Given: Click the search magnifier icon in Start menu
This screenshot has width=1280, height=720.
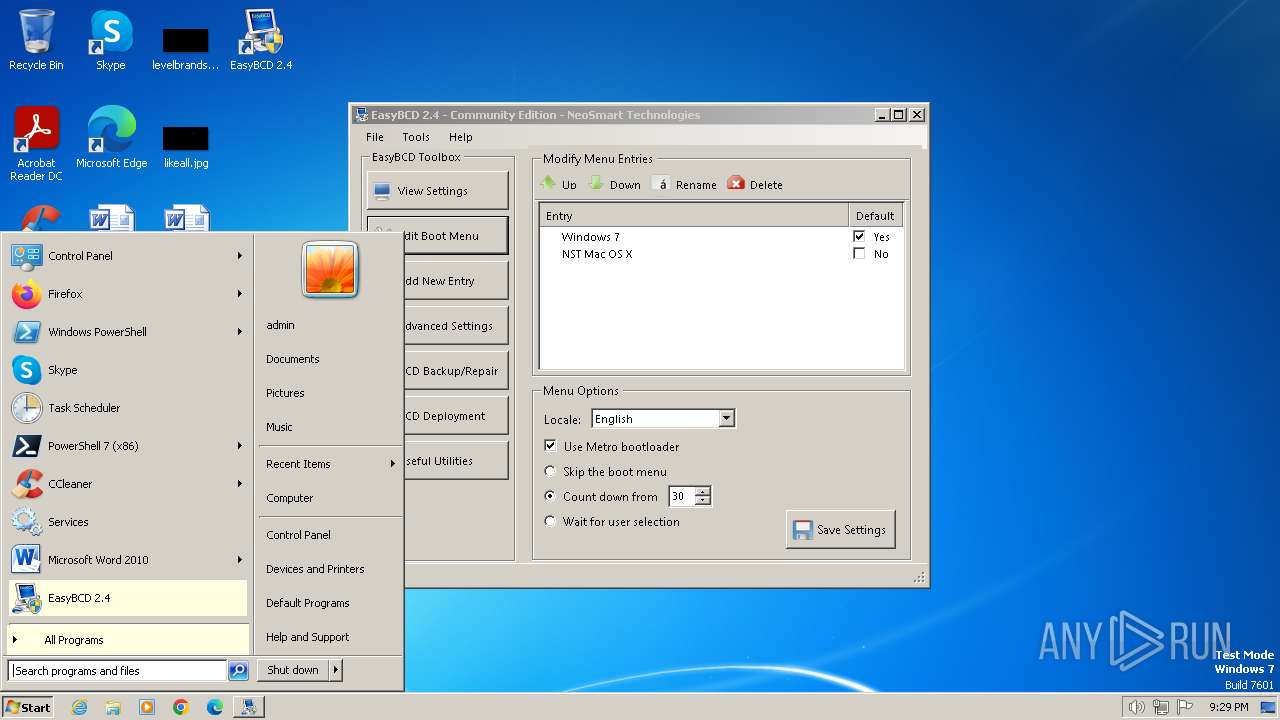Looking at the screenshot, I should point(238,671).
